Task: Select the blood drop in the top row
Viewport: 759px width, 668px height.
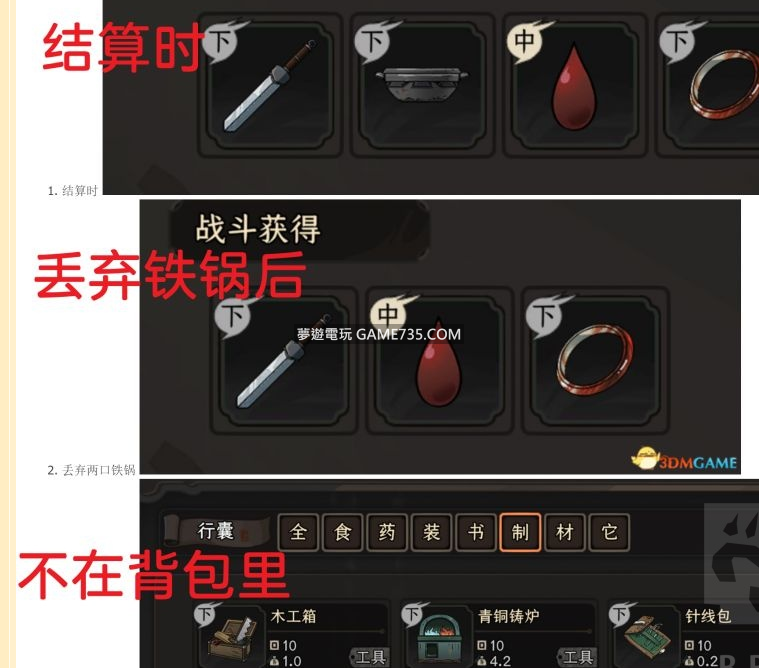Action: tap(575, 85)
